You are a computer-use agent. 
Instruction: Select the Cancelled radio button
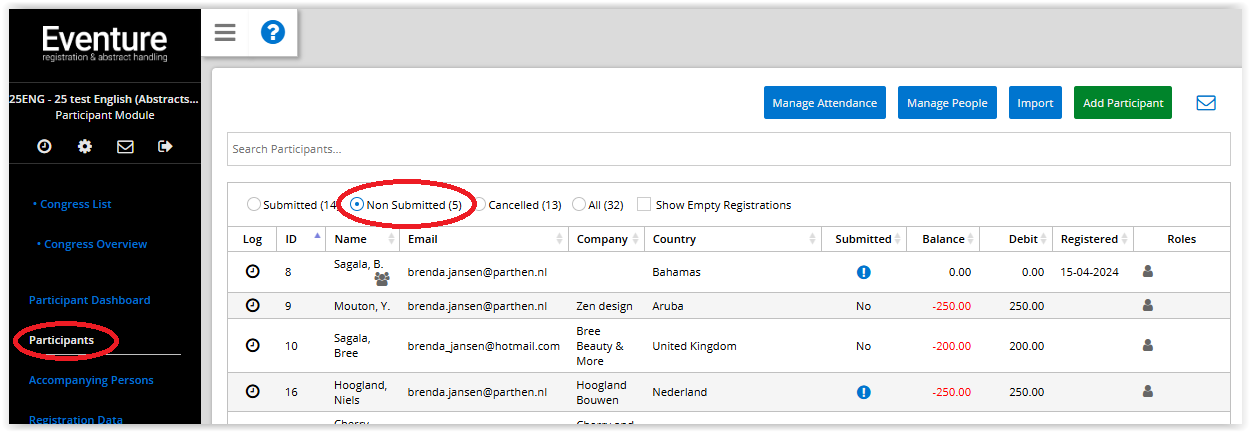[x=479, y=205]
